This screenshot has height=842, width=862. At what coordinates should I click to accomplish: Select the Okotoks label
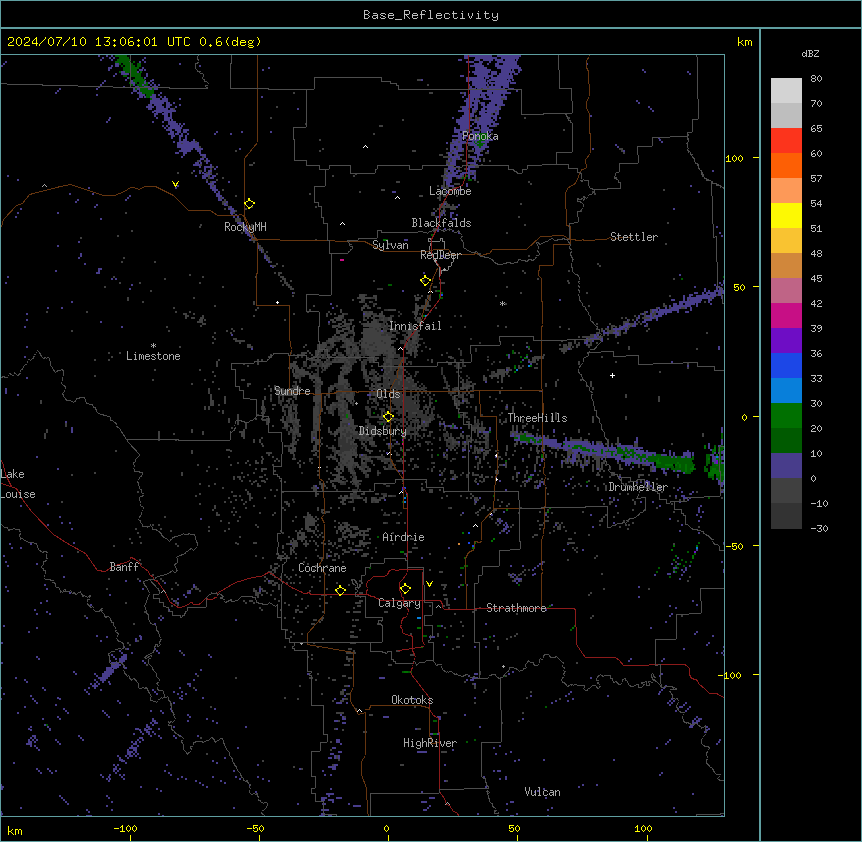click(x=412, y=700)
